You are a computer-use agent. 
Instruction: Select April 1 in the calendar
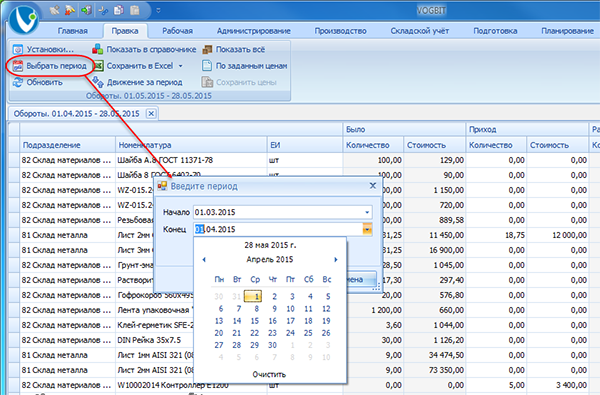point(253,296)
